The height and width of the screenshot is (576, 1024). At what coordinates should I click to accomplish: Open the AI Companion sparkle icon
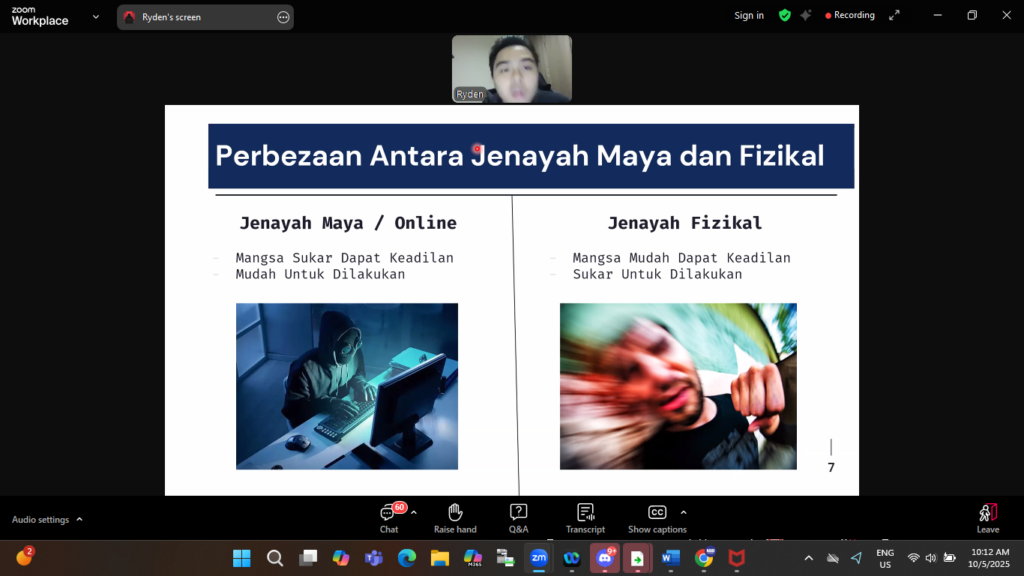tap(806, 16)
